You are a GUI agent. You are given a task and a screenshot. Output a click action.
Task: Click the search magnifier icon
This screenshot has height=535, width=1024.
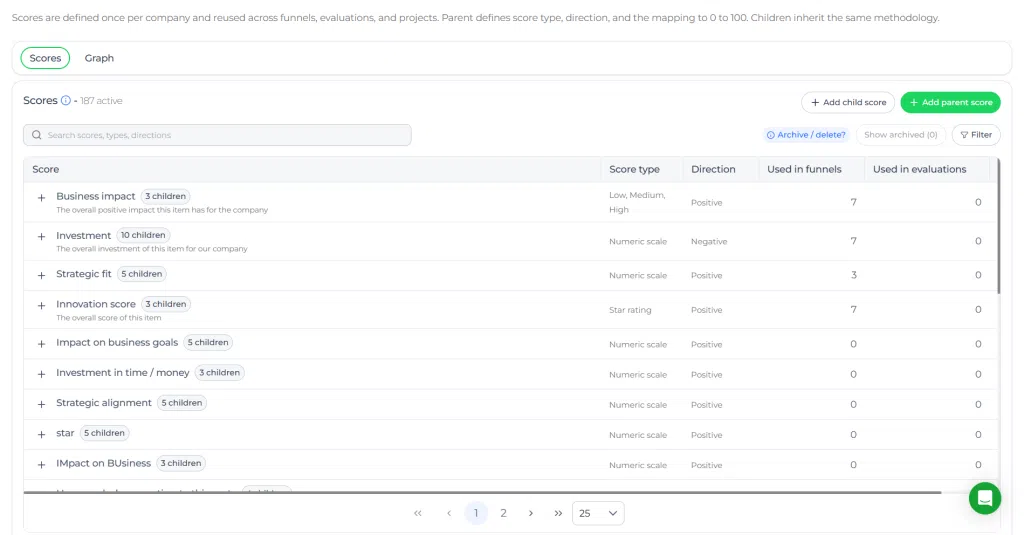pyautogui.click(x=37, y=135)
